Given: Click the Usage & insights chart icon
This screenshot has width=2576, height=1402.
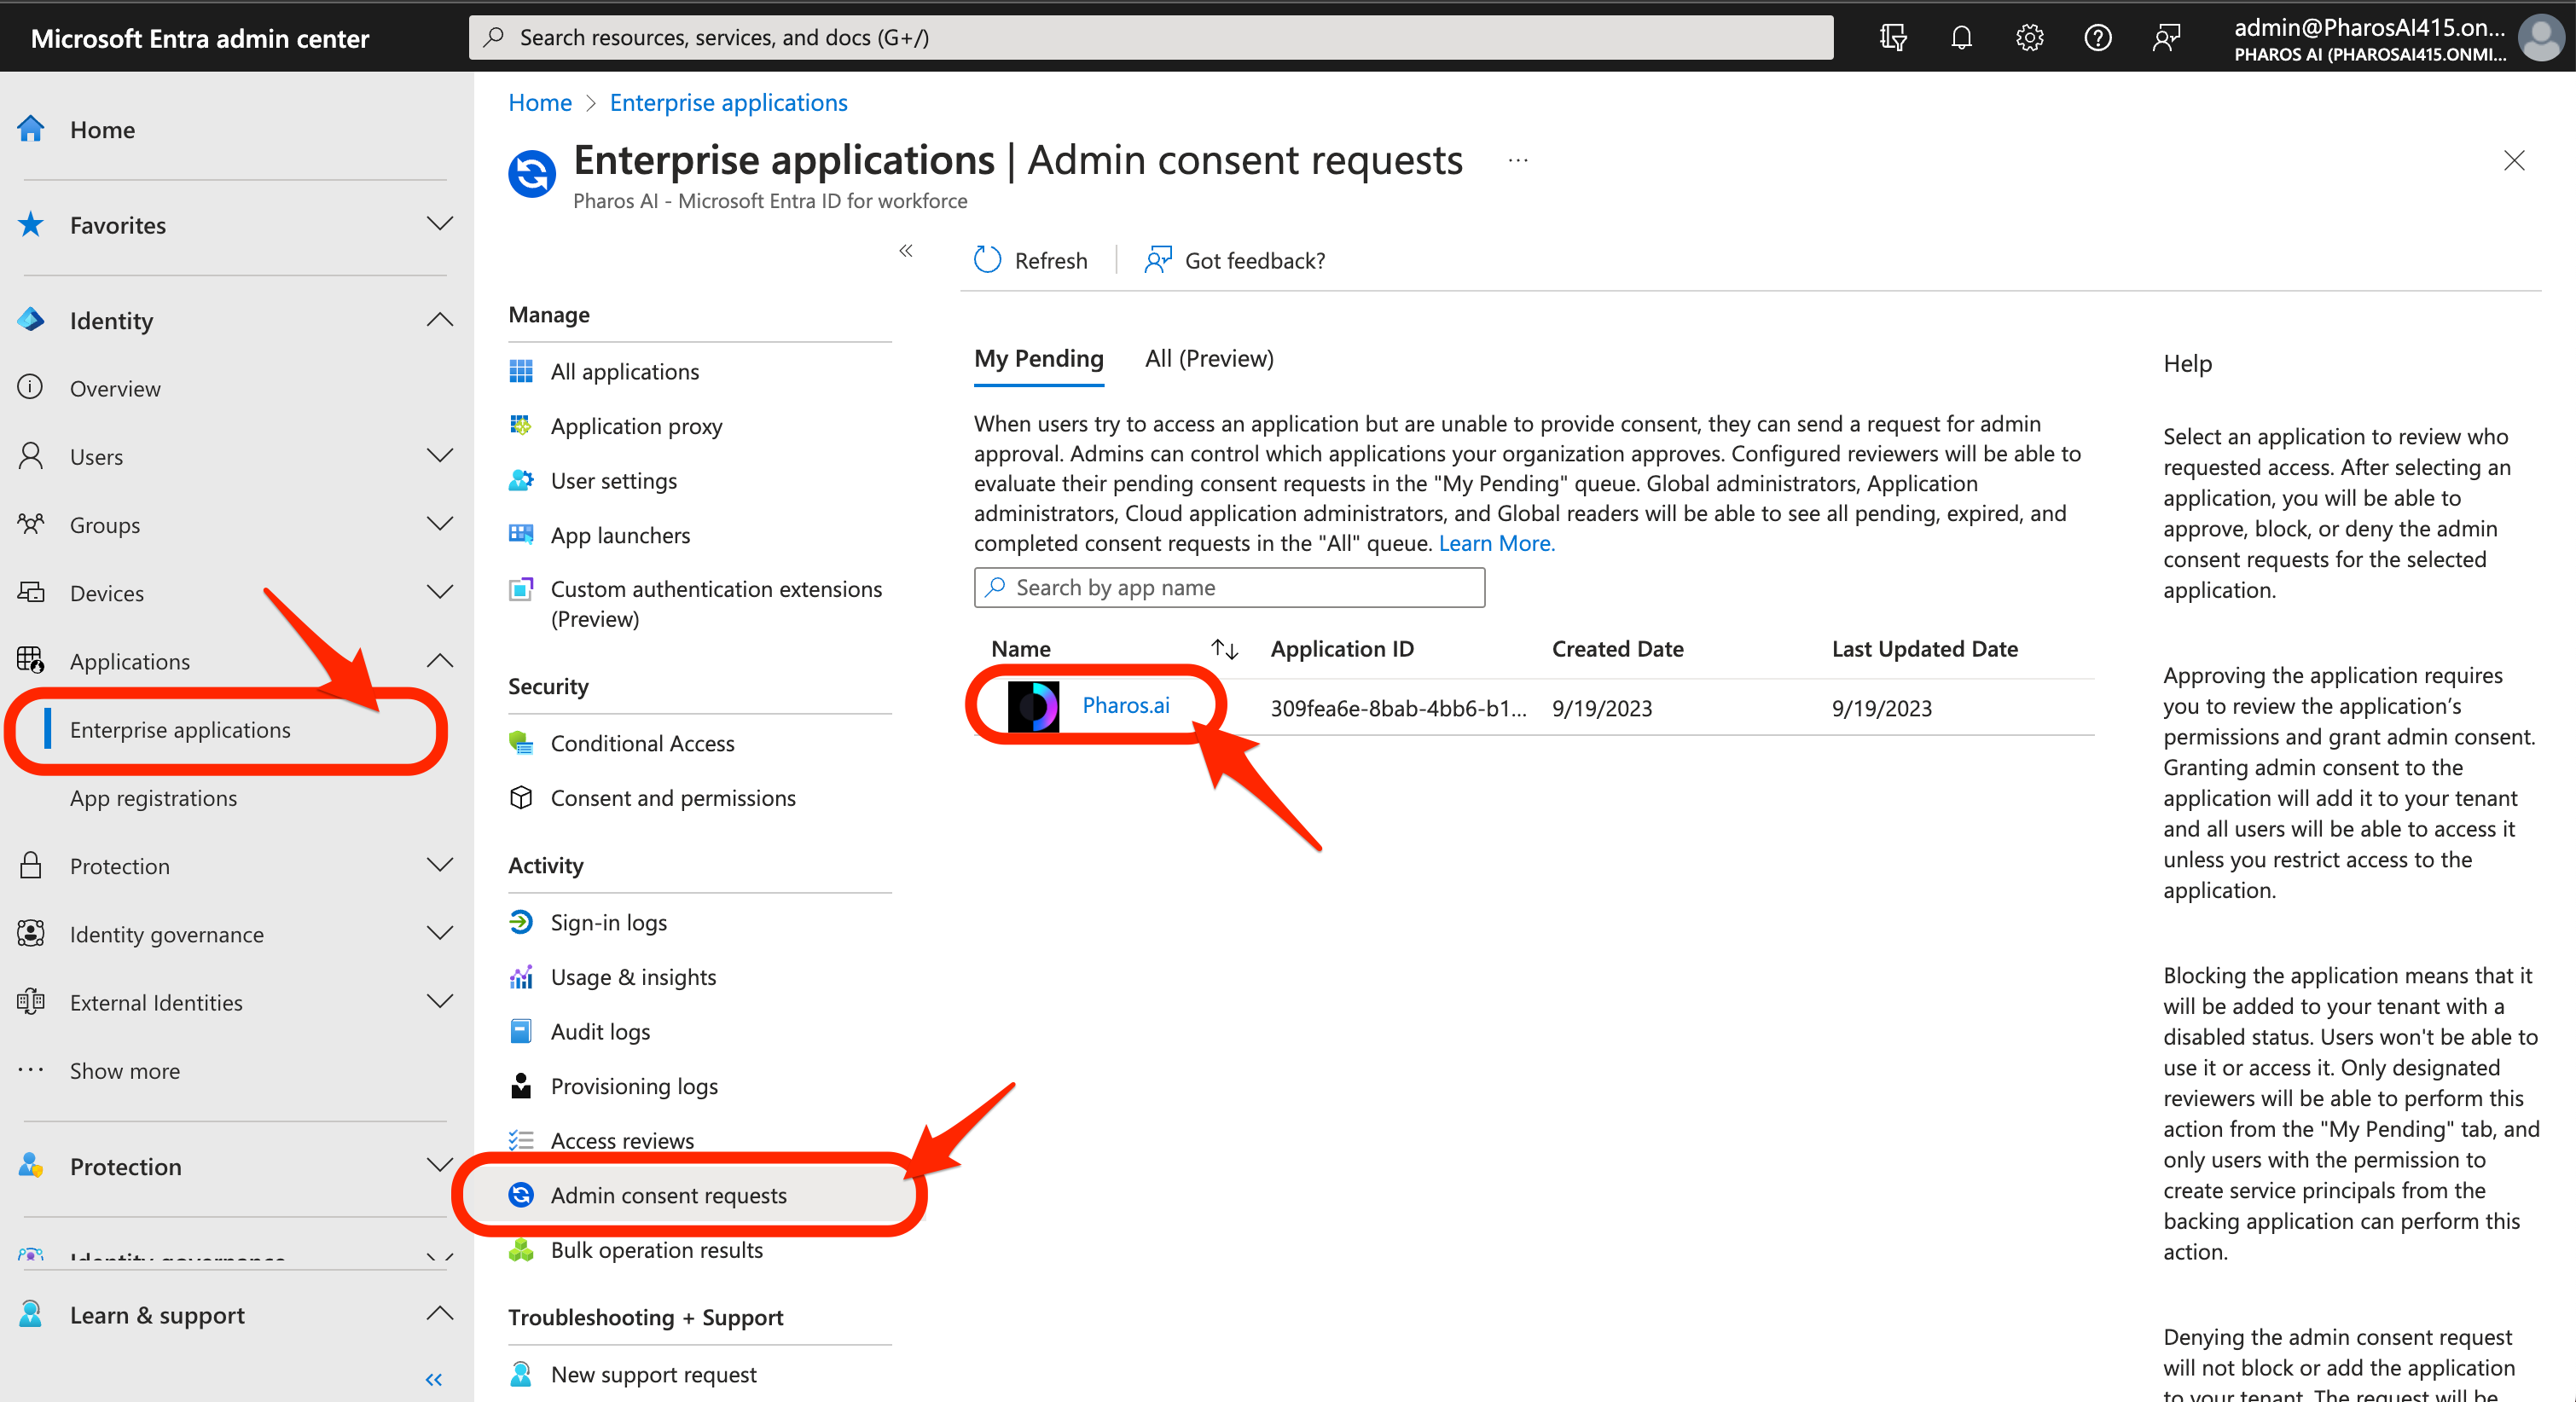Looking at the screenshot, I should [x=521, y=976].
